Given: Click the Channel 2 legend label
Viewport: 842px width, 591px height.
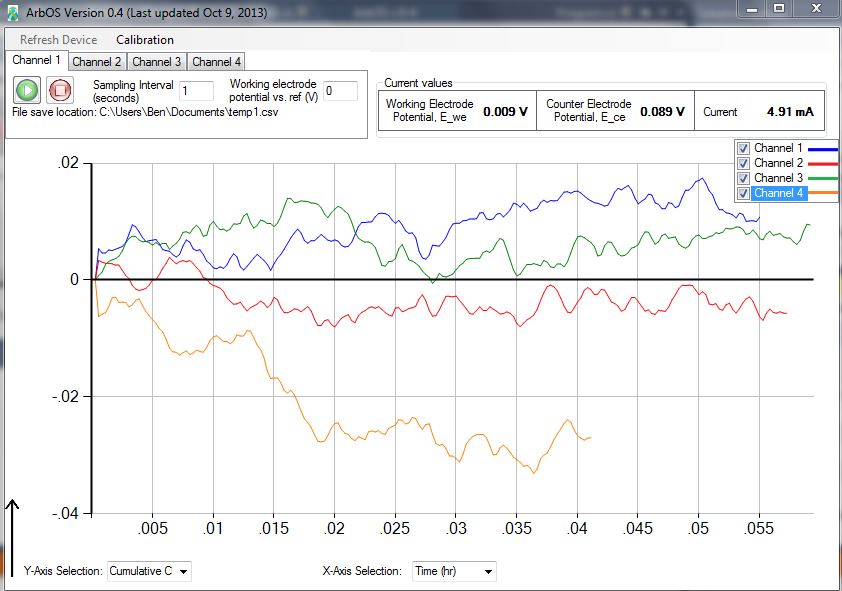Looking at the screenshot, I should coord(779,163).
